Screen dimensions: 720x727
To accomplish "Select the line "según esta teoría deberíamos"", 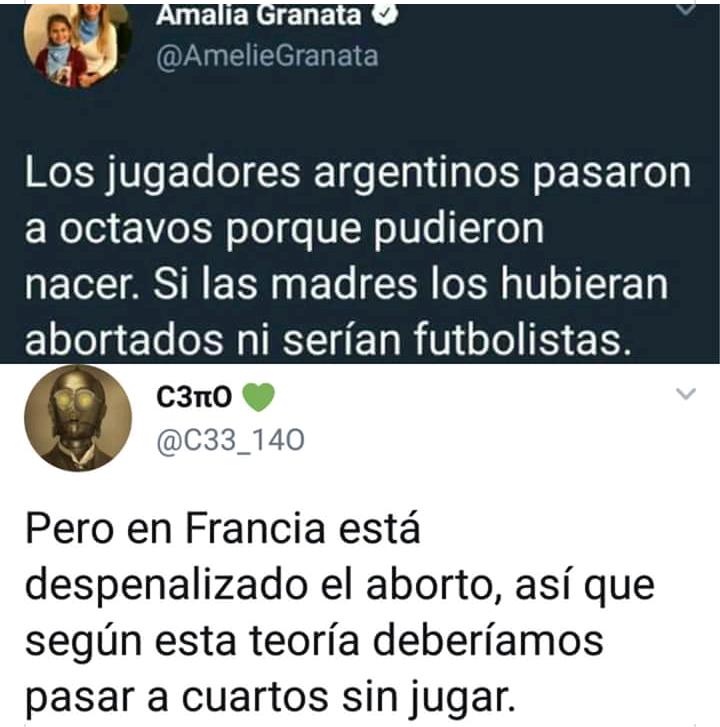I will pos(314,643).
